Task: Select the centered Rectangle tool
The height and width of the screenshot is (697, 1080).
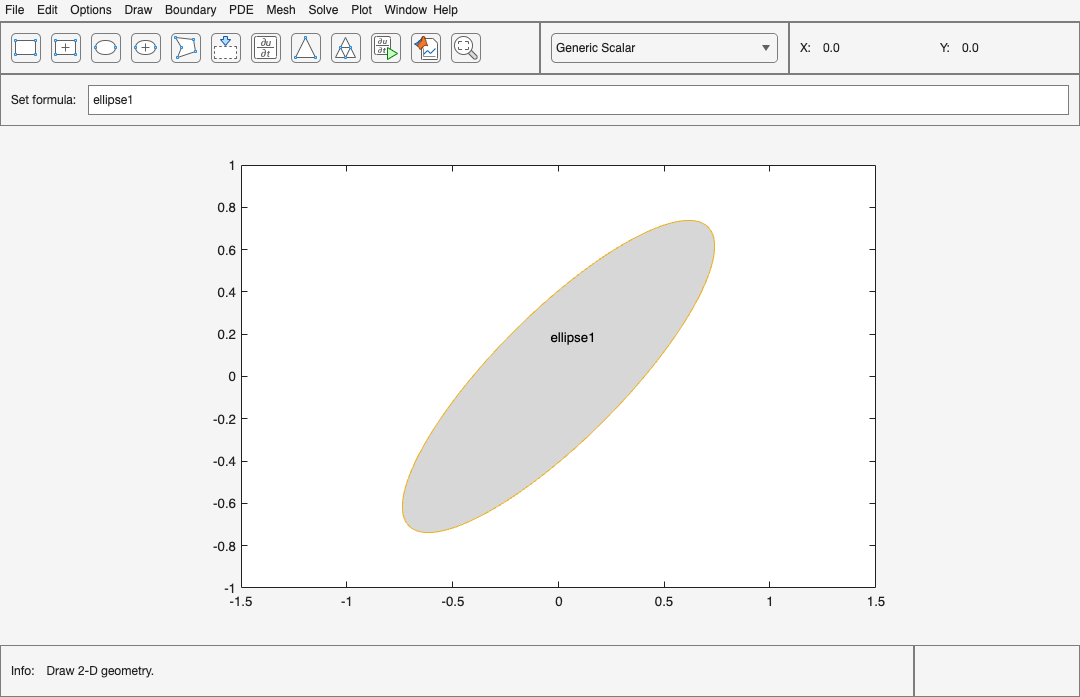Action: [65, 47]
